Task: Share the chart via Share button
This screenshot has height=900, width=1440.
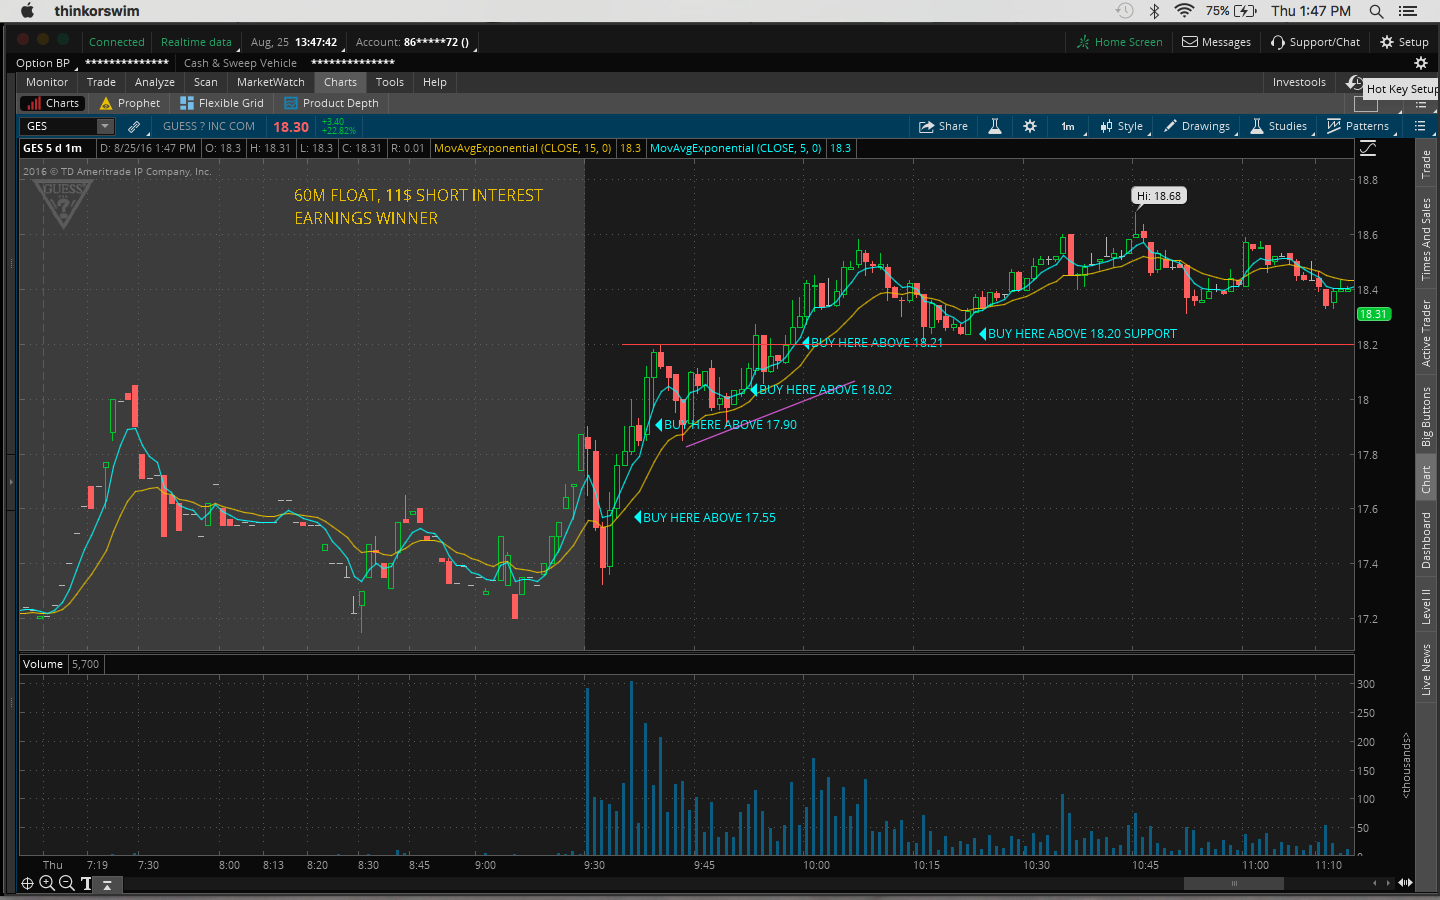Action: pos(944,126)
